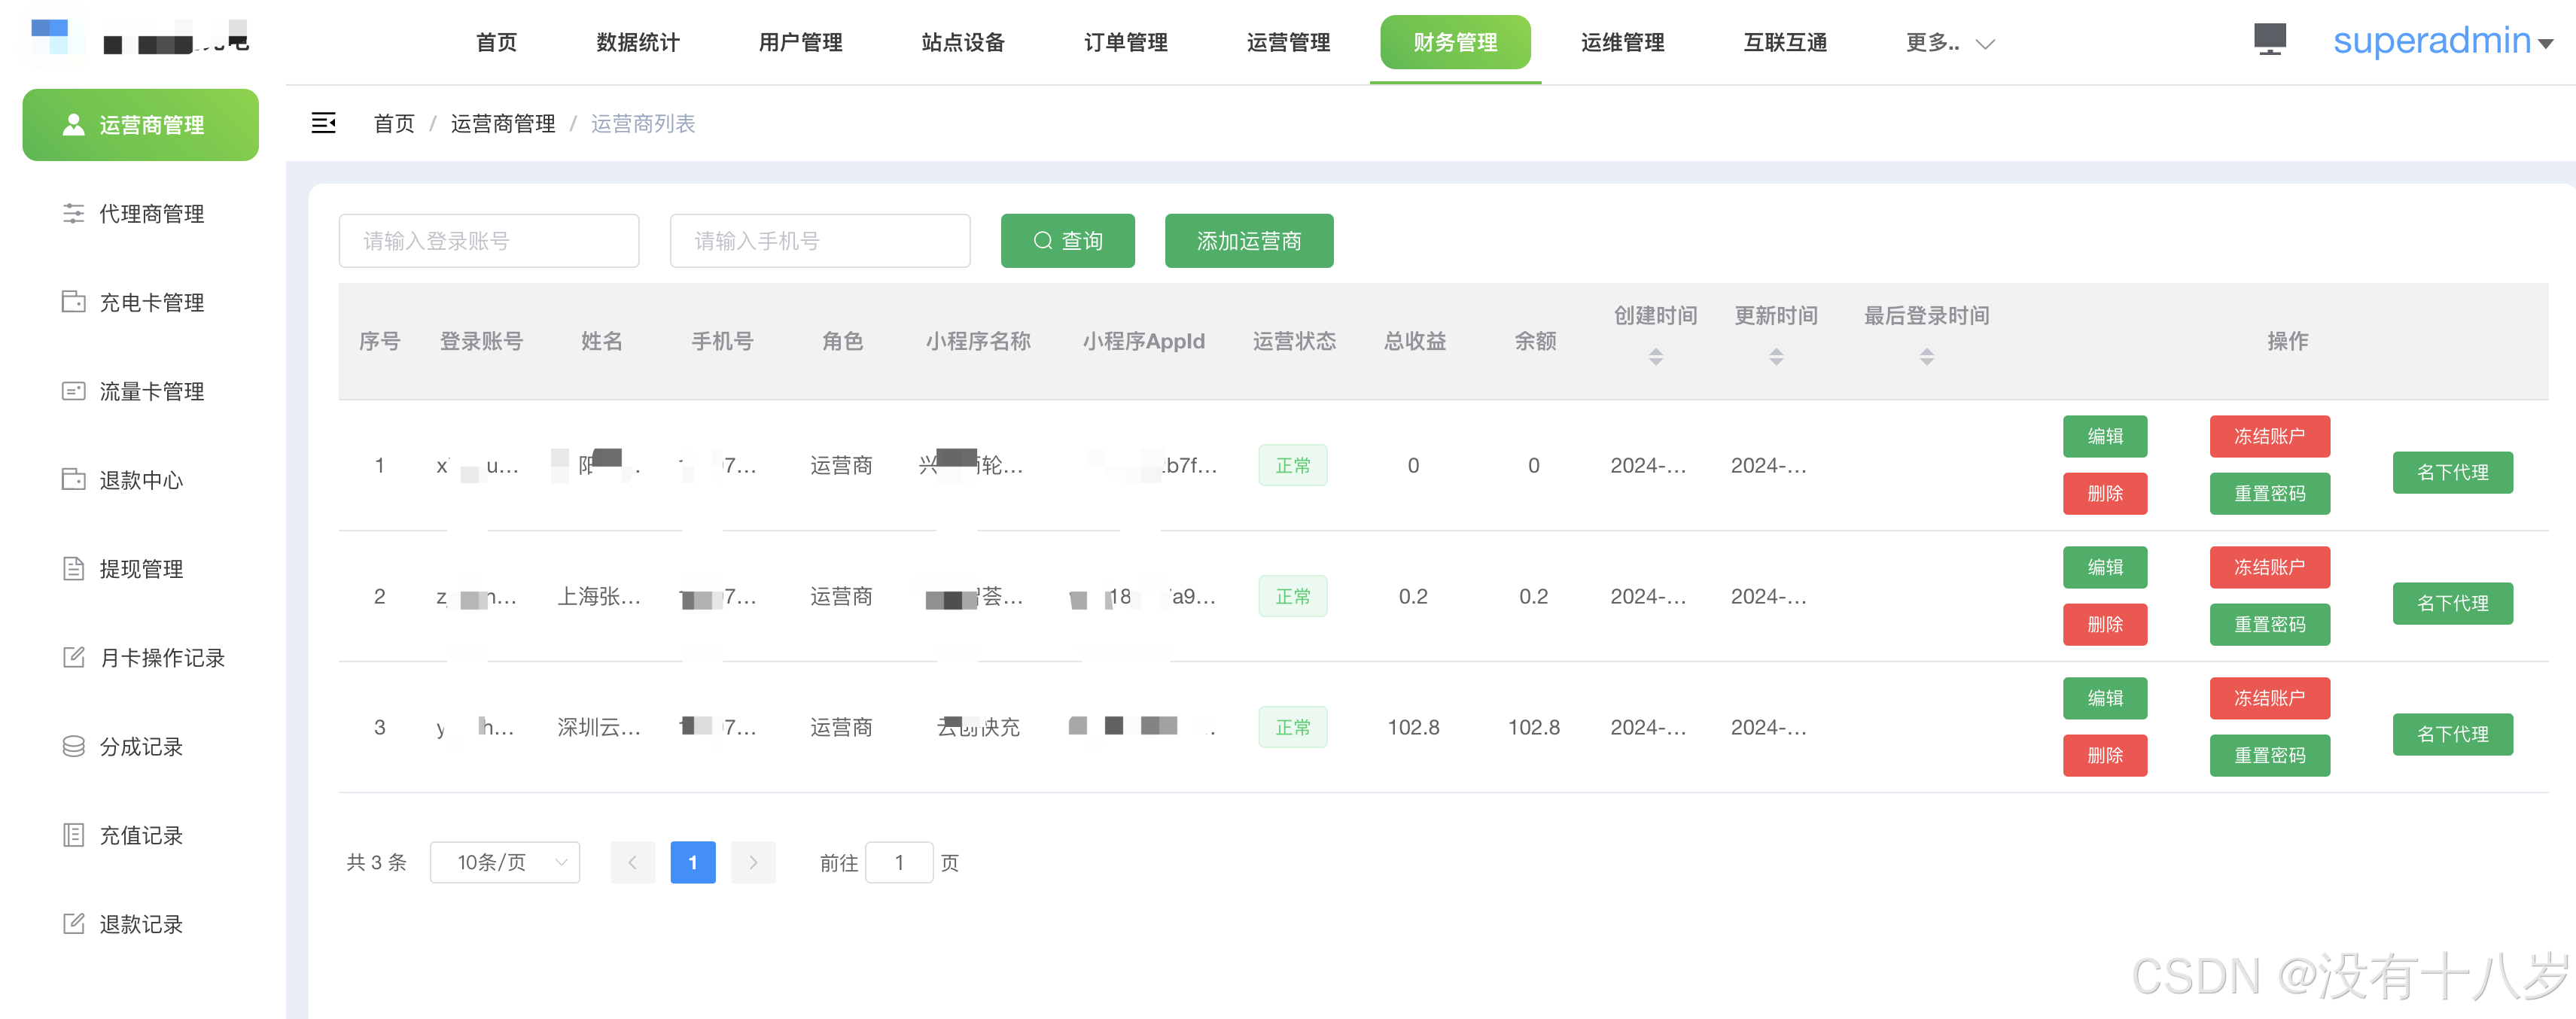Open 月卡操作记录 sidebar entry

coord(162,657)
